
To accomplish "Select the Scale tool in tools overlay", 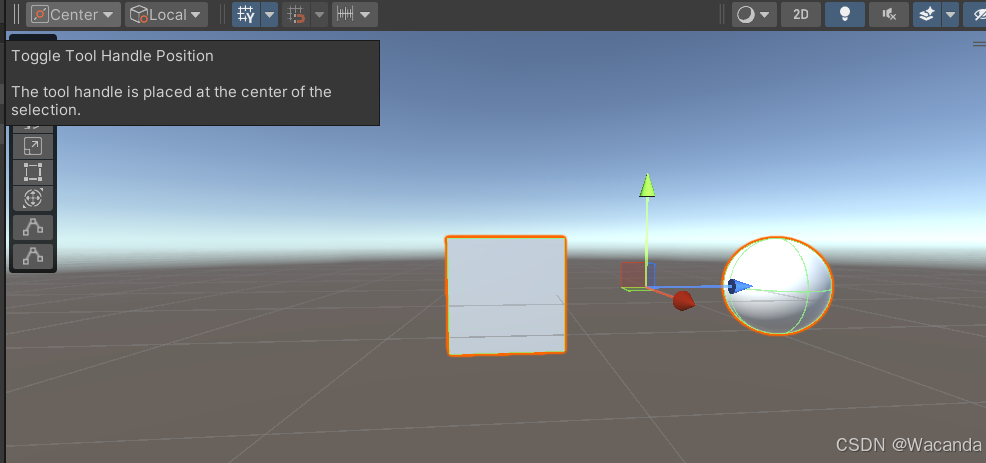I will pyautogui.click(x=33, y=145).
